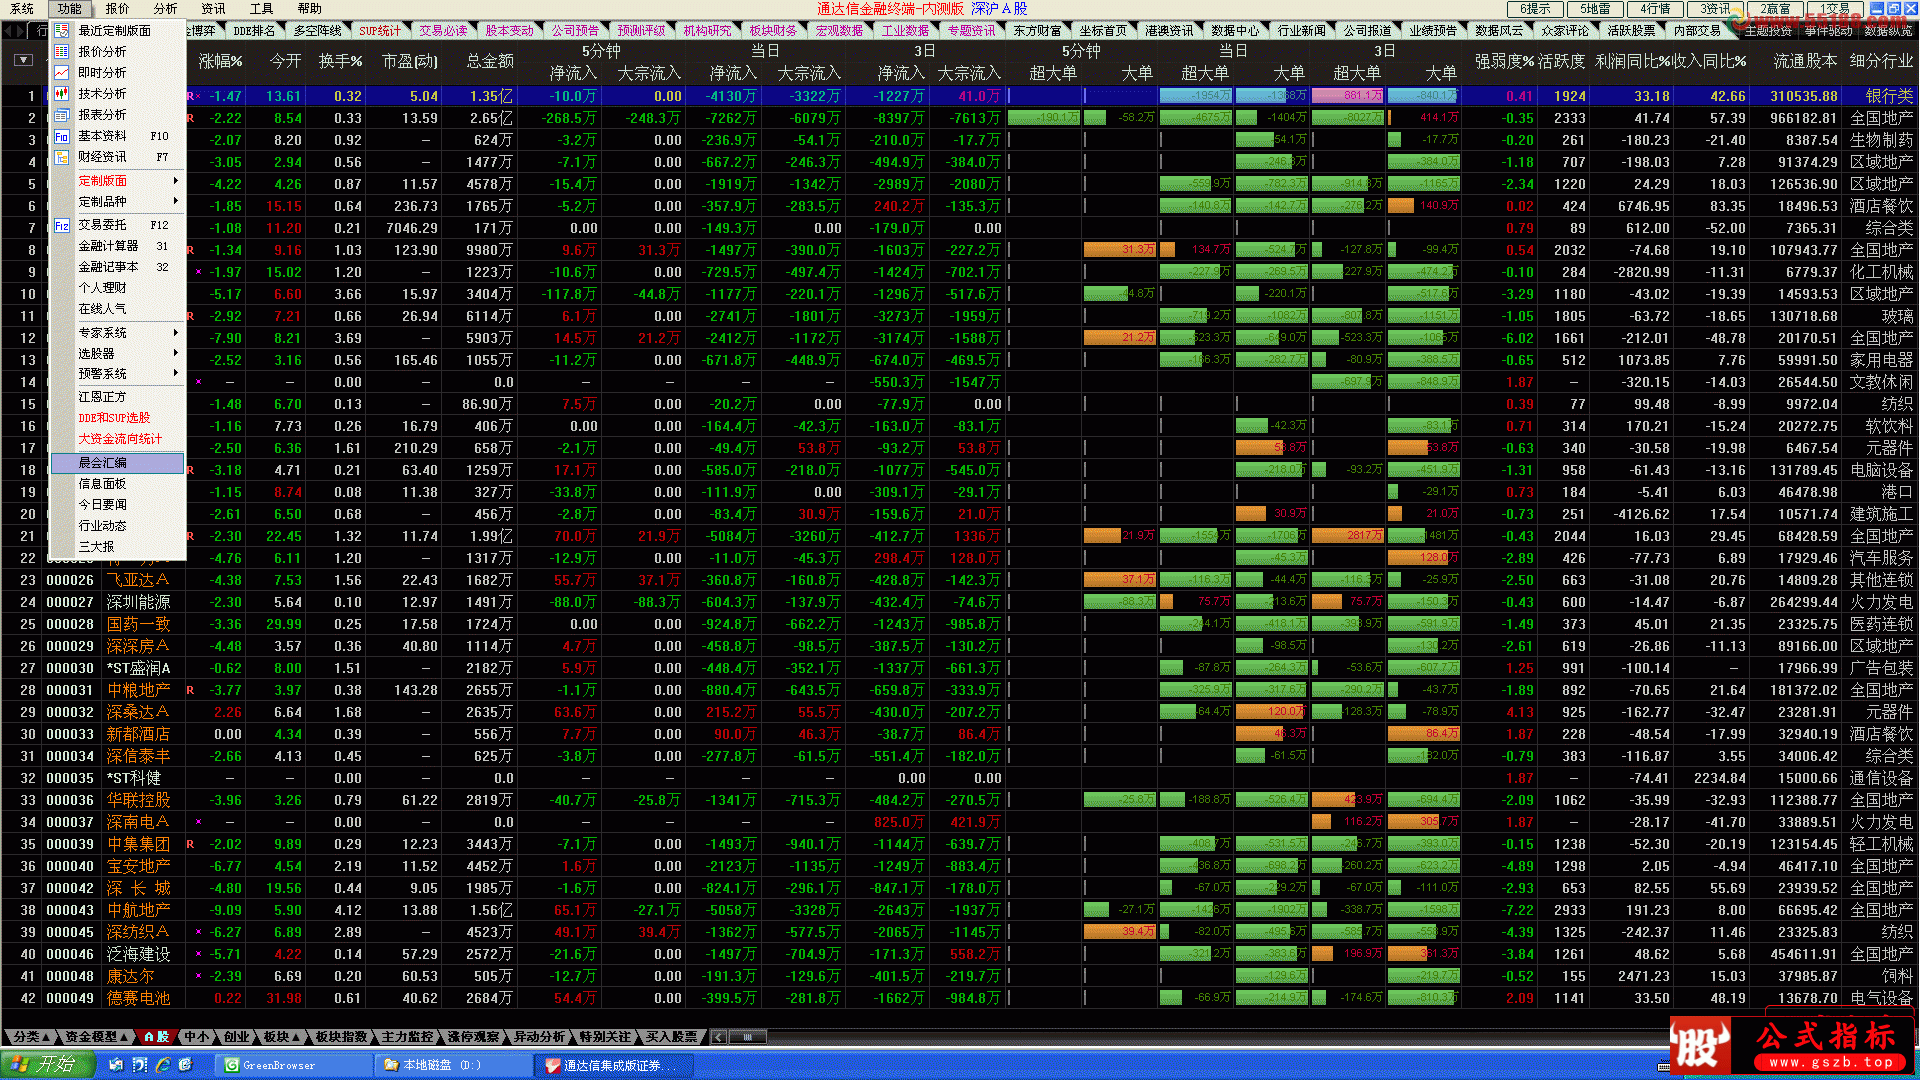1920x1080 pixels.
Task: Open GreenBrowser taskbar button
Action: tap(295, 1065)
